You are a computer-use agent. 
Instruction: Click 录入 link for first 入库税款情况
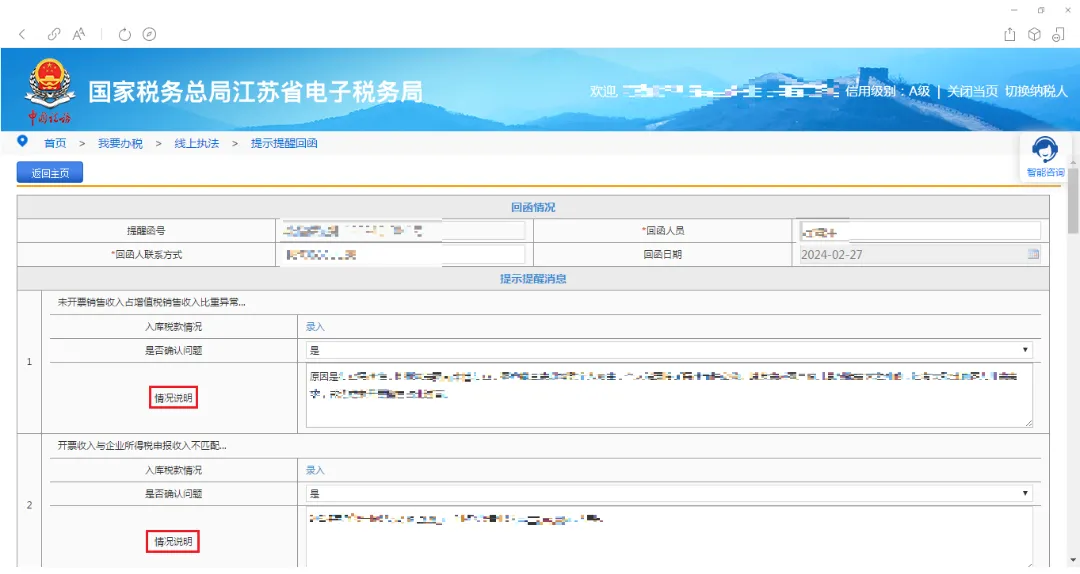tap(315, 327)
